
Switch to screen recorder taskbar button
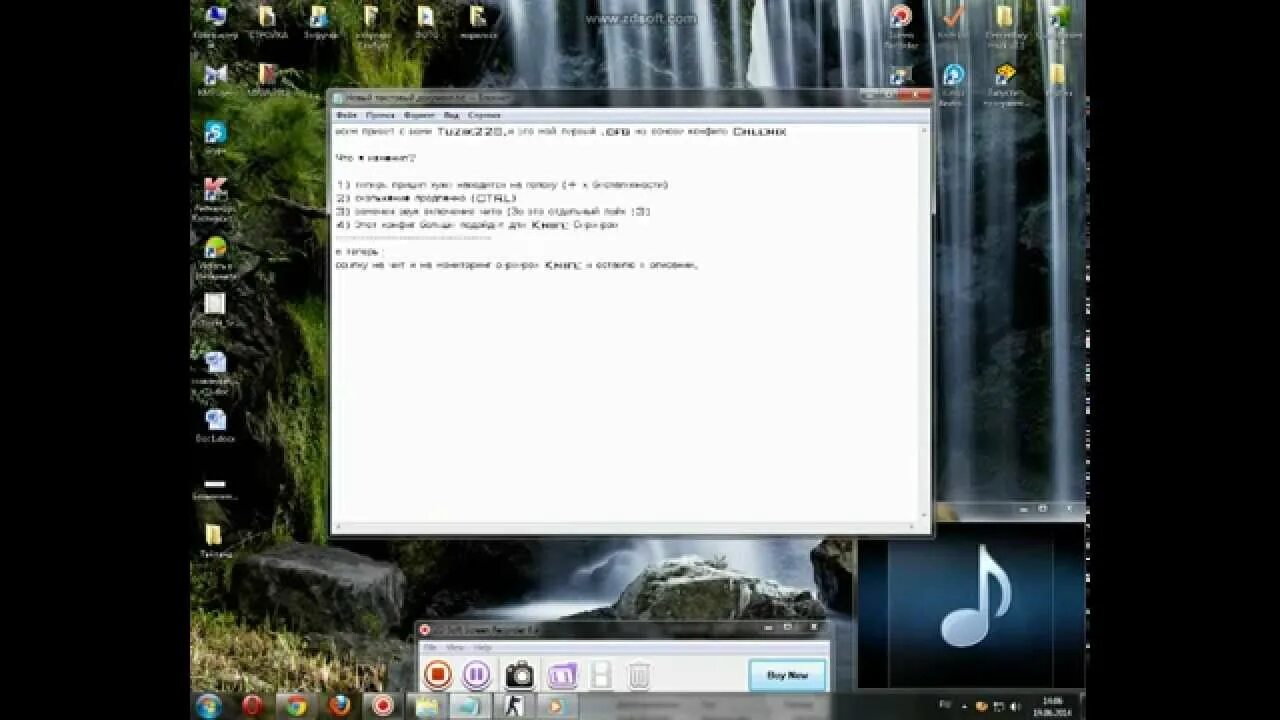pyautogui.click(x=382, y=705)
